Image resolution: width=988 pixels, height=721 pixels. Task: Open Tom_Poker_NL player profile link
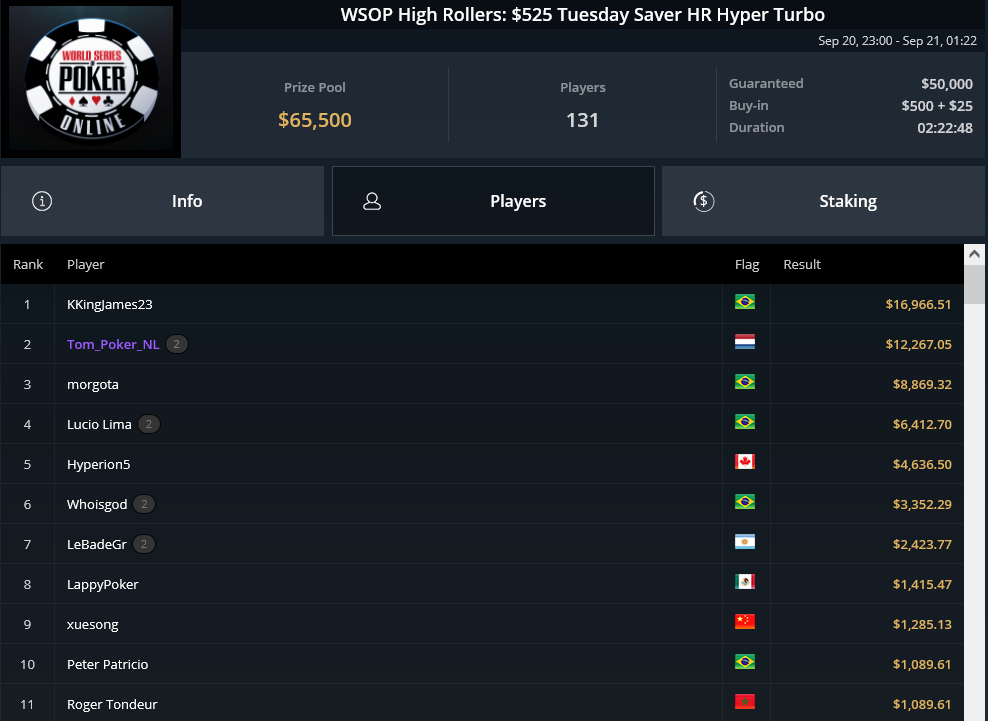pyautogui.click(x=113, y=344)
